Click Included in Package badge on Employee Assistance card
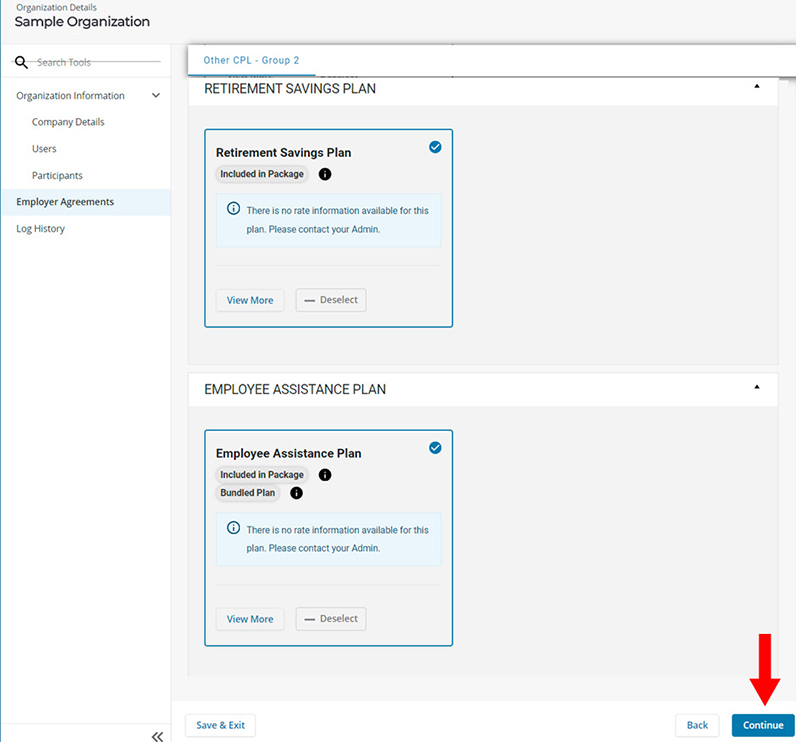 (x=262, y=475)
